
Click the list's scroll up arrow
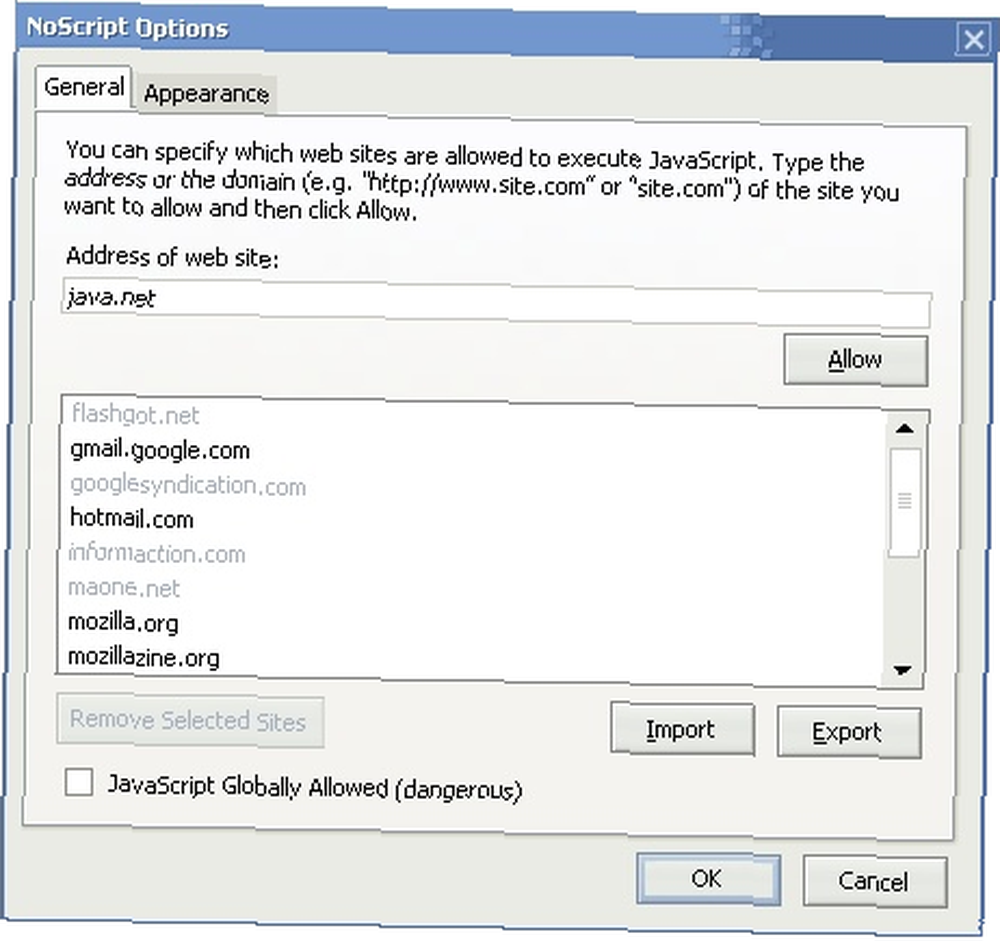[x=904, y=429]
